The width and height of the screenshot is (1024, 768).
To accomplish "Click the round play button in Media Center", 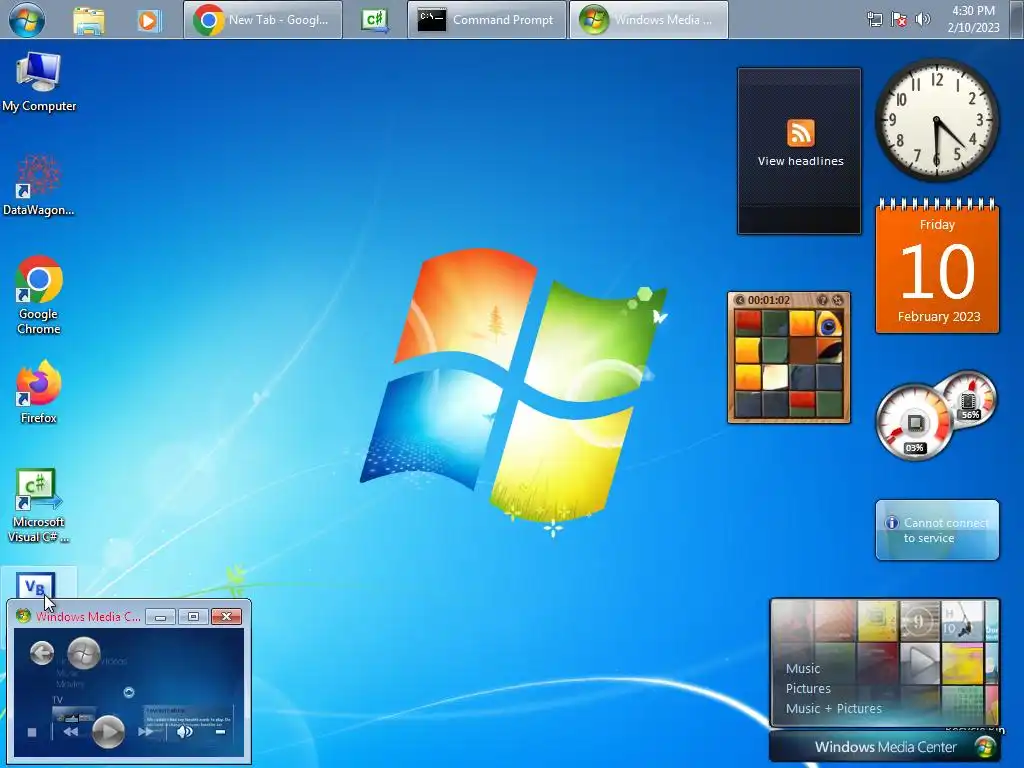I will click(108, 731).
